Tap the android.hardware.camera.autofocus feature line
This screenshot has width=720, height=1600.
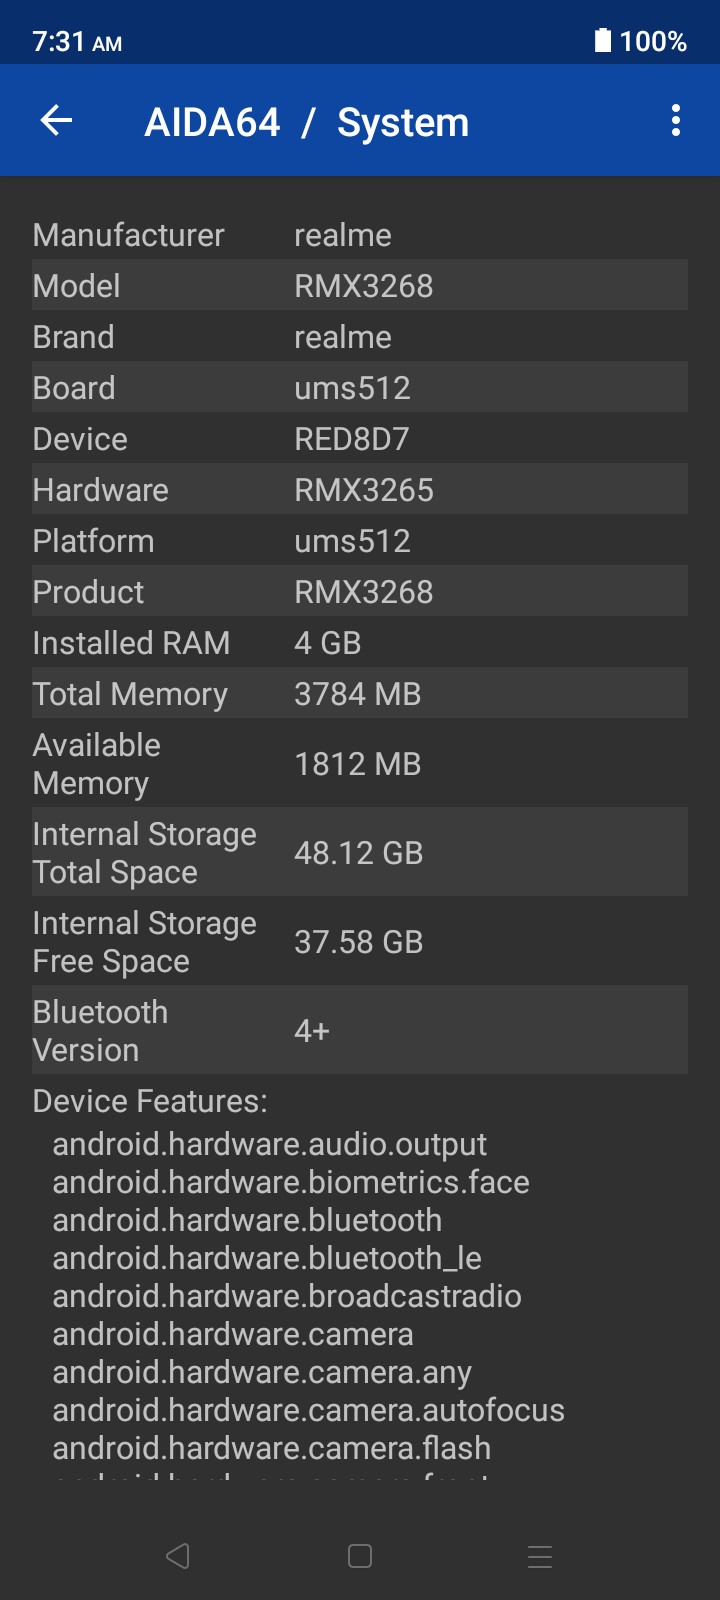coord(308,1410)
